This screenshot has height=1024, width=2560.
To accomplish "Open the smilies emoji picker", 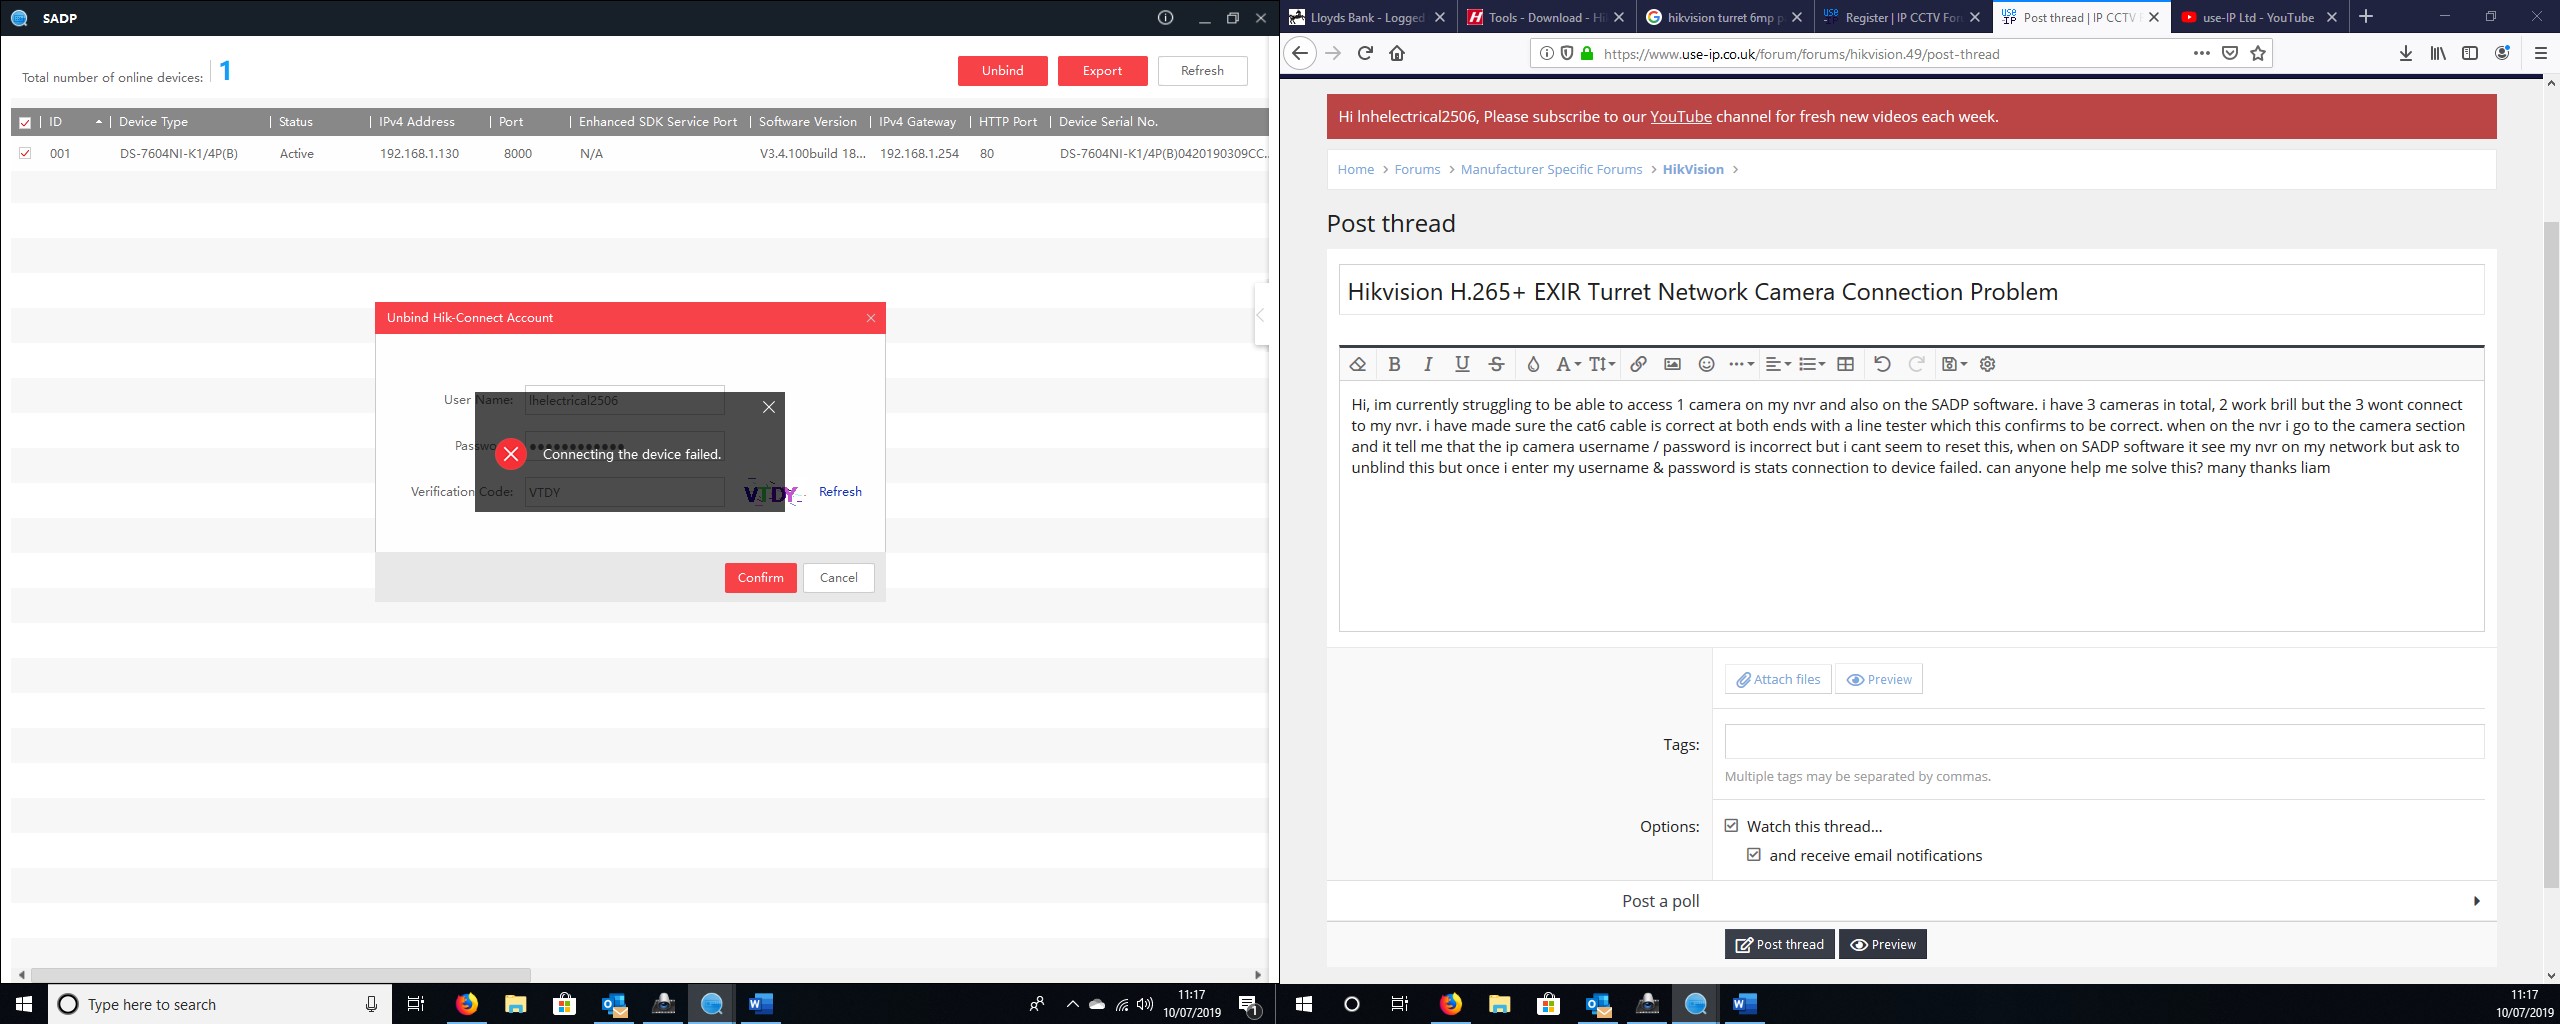I will click(x=1707, y=365).
